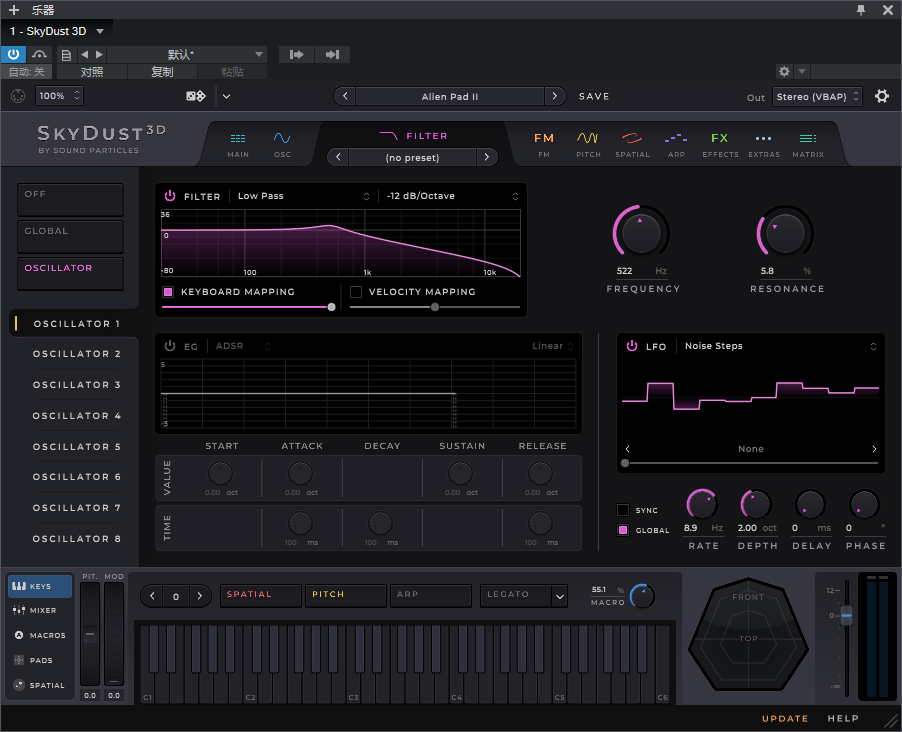Select next filter preset arrow

(487, 157)
